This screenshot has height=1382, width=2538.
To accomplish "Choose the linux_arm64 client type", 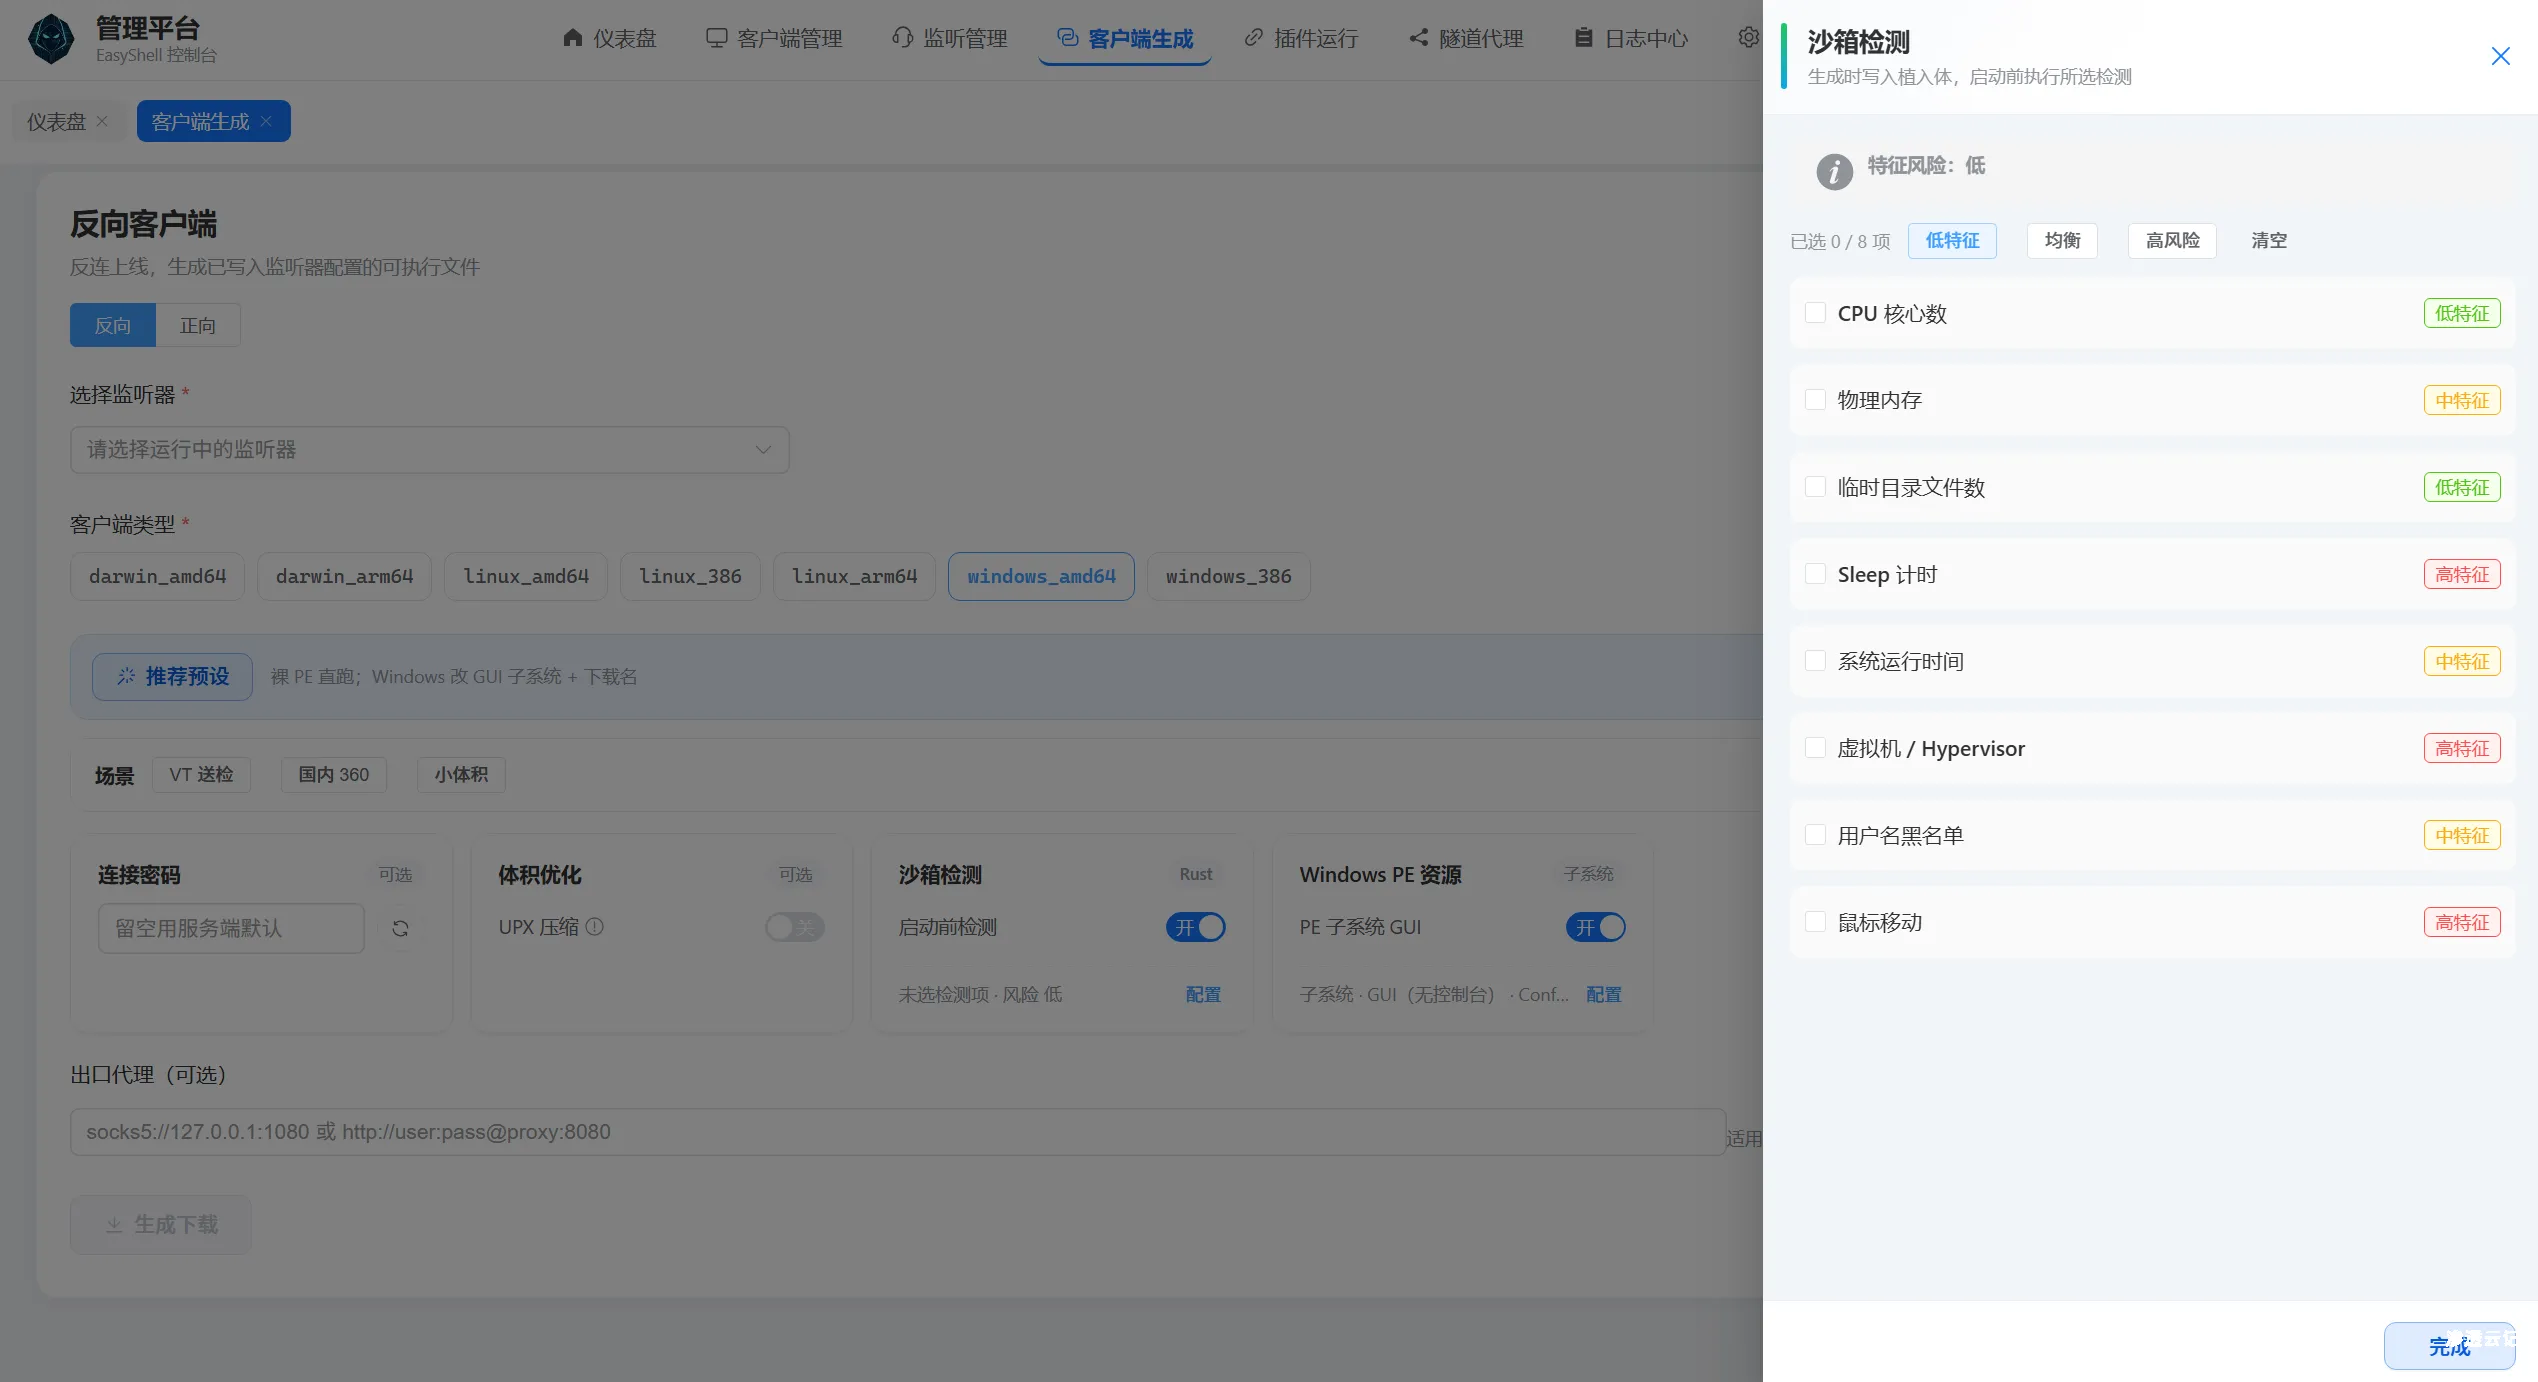I will [x=854, y=576].
